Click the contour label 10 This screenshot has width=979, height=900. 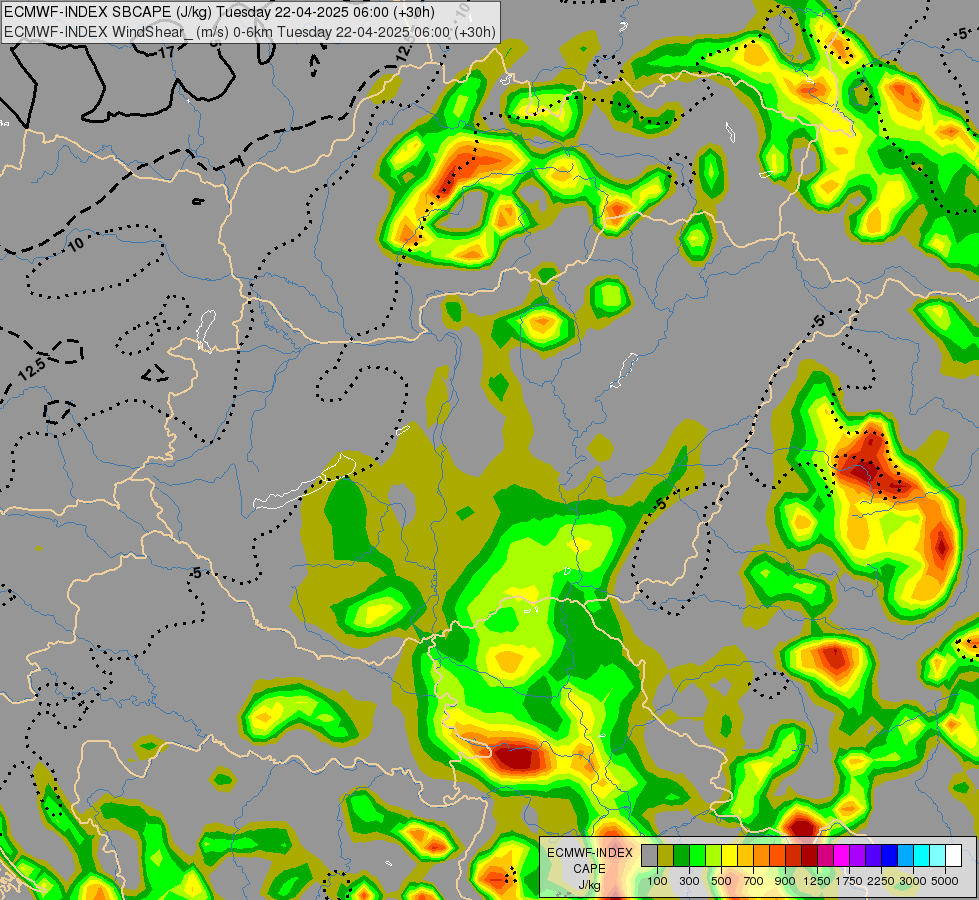(x=76, y=244)
